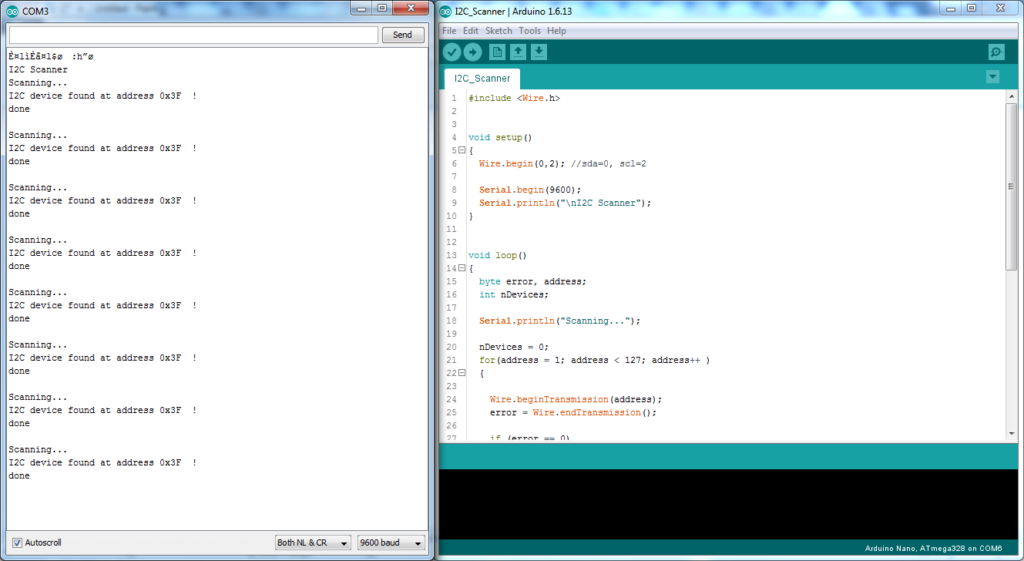1024x561 pixels.
Task: Select the I2C_Scanner tab
Action: 482,78
